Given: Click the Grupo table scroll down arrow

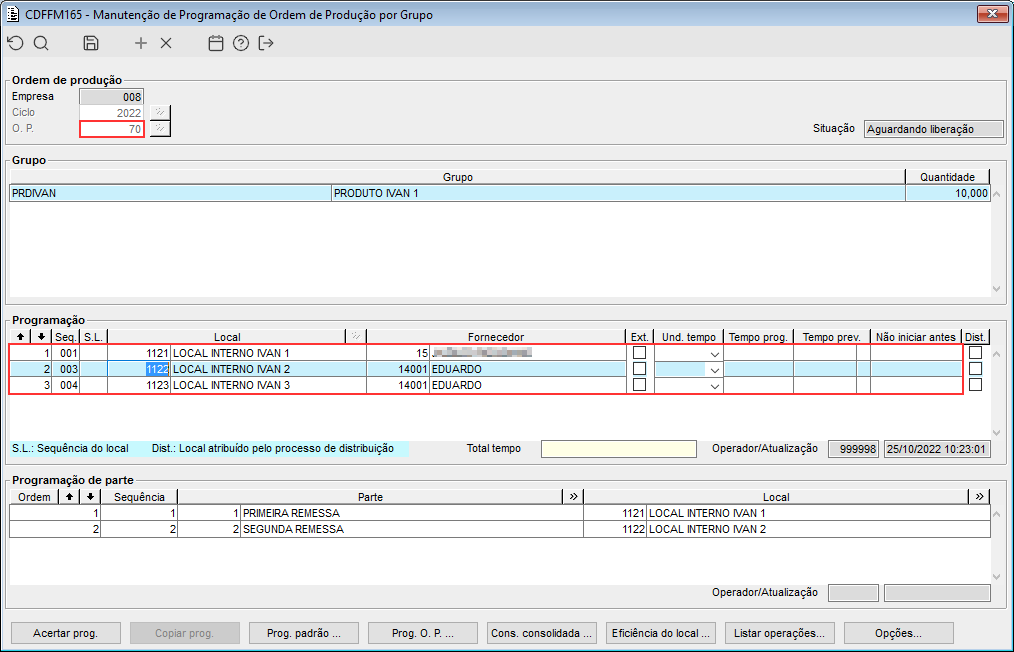Looking at the screenshot, I should [x=997, y=289].
